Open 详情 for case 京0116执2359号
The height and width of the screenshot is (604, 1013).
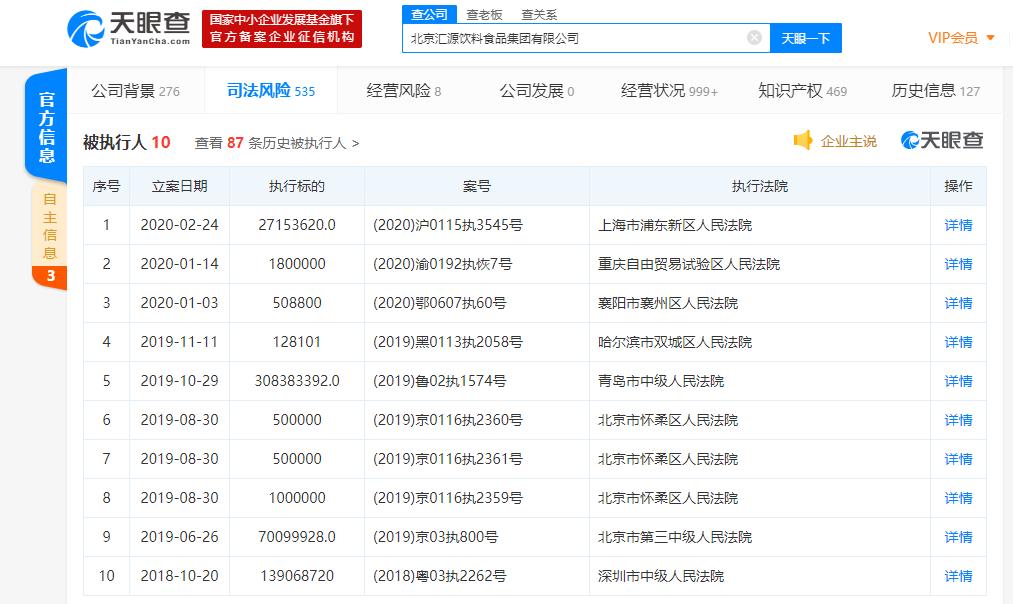point(958,498)
